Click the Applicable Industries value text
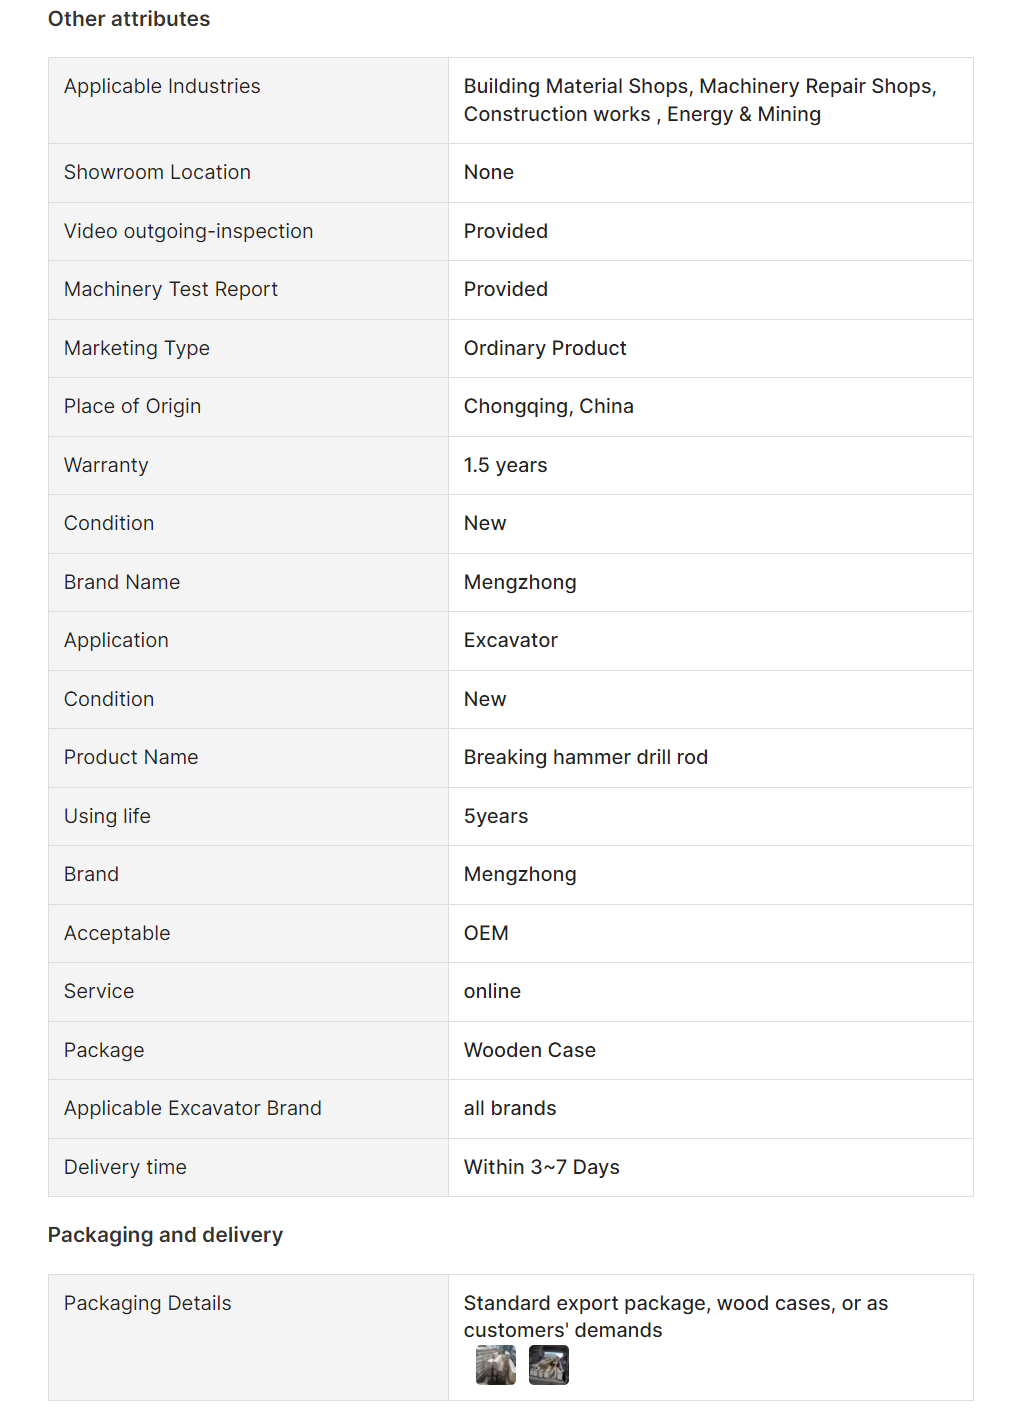Viewport: 1028px width, 1428px height. click(699, 100)
